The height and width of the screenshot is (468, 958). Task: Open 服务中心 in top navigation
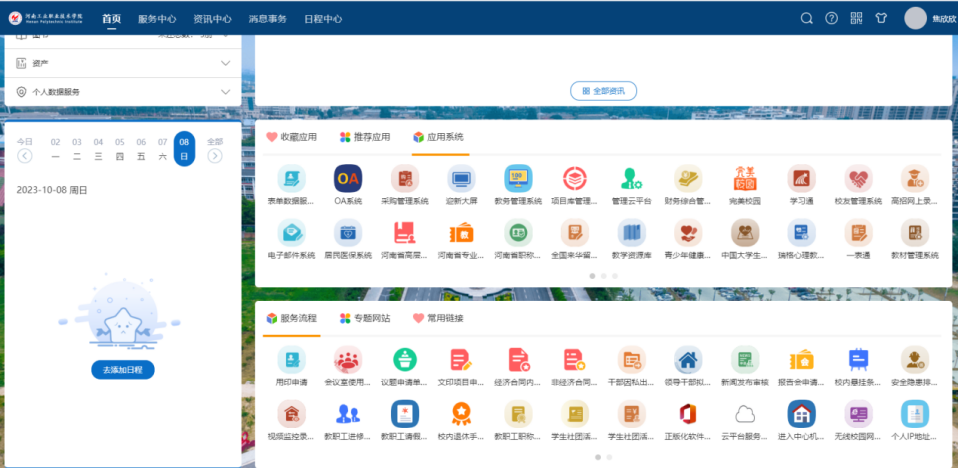pos(157,18)
